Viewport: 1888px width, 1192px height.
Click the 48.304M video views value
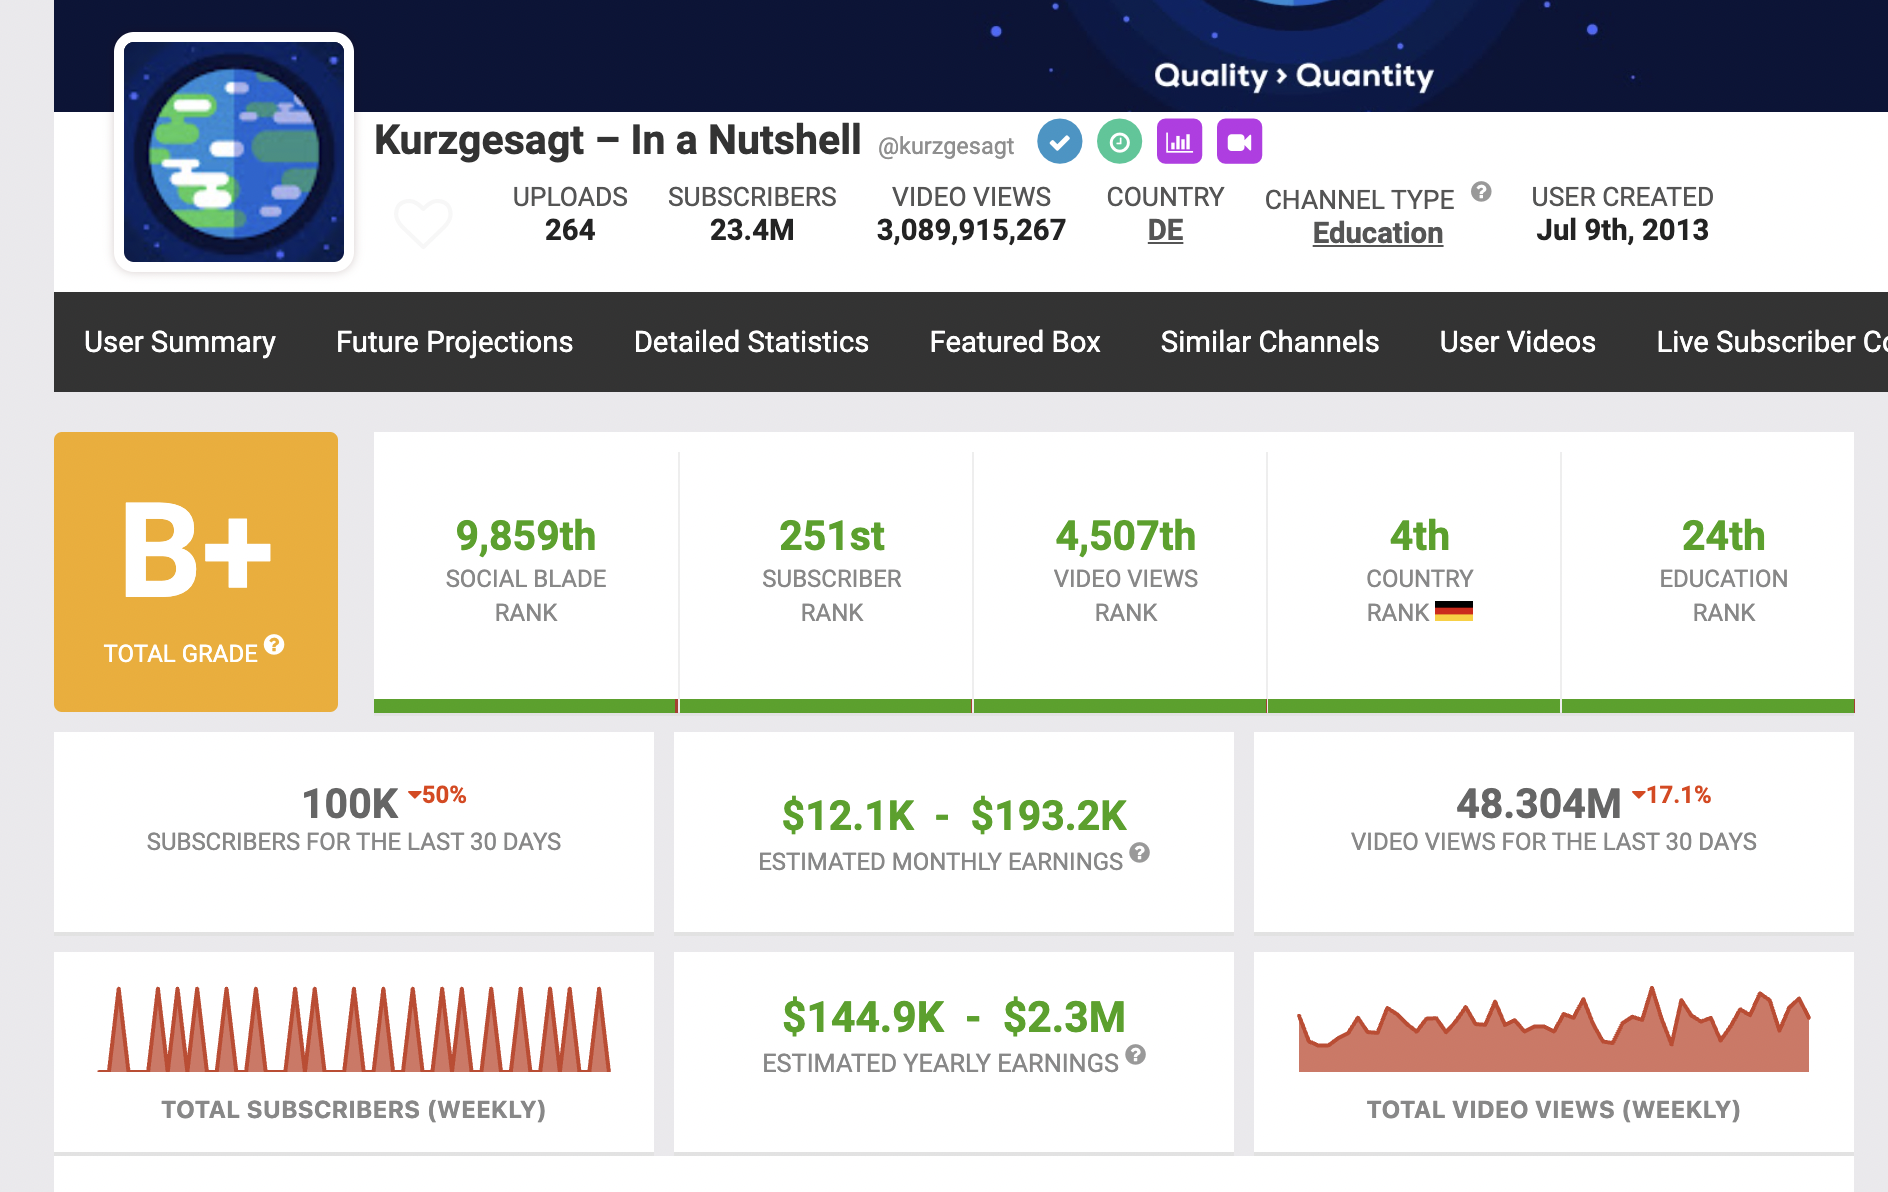(x=1538, y=803)
